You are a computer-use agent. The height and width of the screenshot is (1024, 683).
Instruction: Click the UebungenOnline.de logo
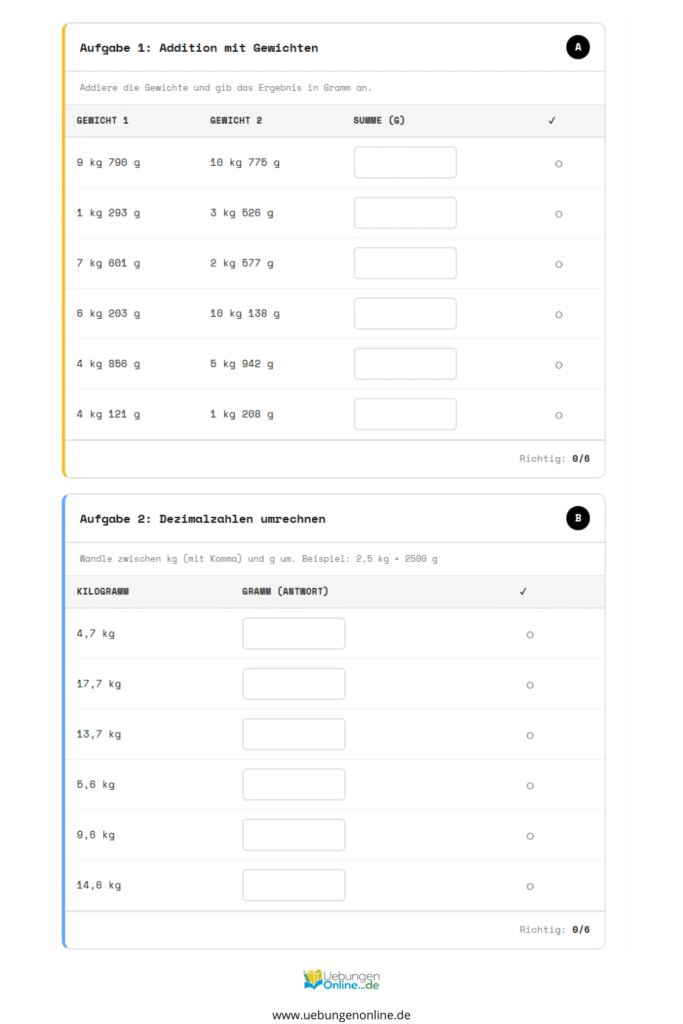pyautogui.click(x=341, y=979)
